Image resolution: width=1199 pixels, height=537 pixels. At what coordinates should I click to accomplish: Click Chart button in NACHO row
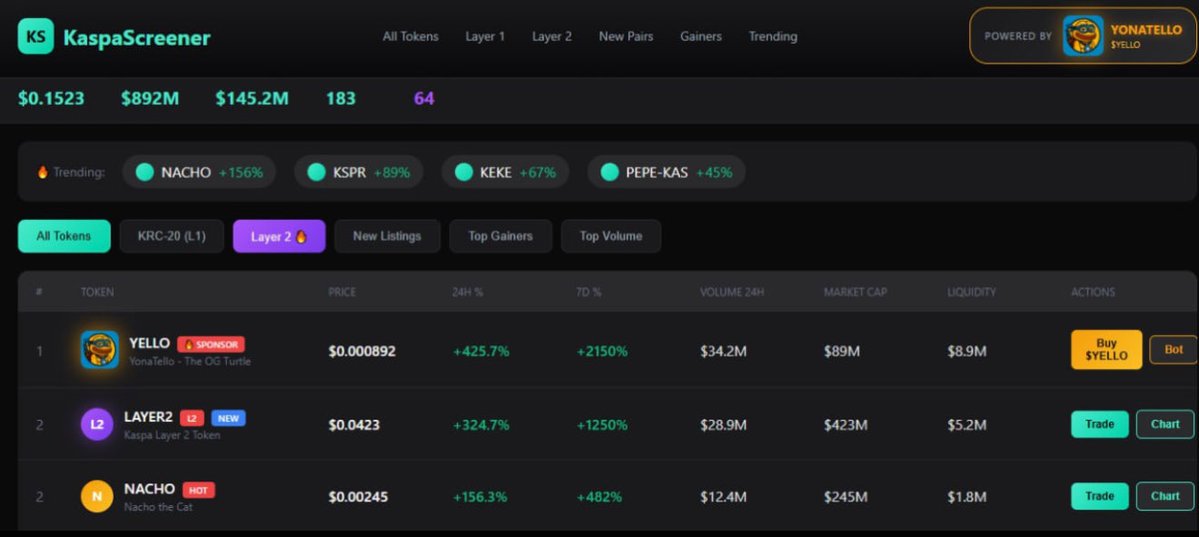pyautogui.click(x=1165, y=496)
